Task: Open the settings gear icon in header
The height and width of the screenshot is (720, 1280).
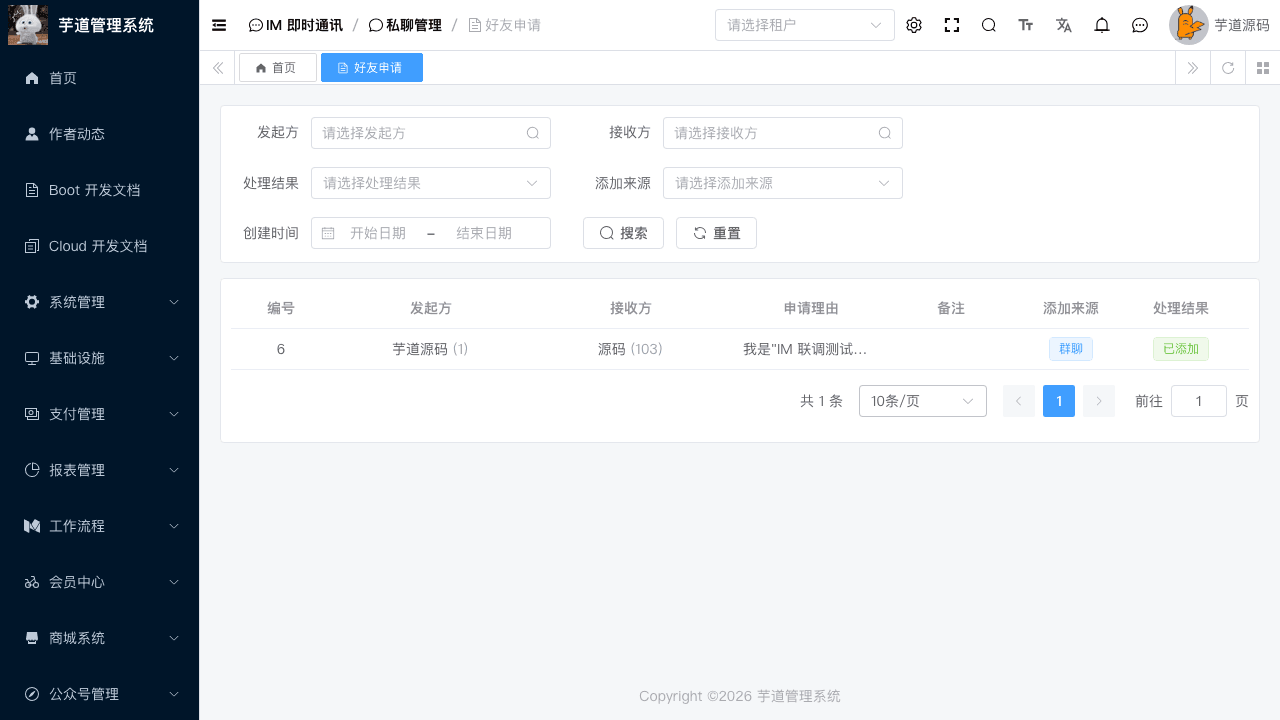Action: [x=914, y=25]
